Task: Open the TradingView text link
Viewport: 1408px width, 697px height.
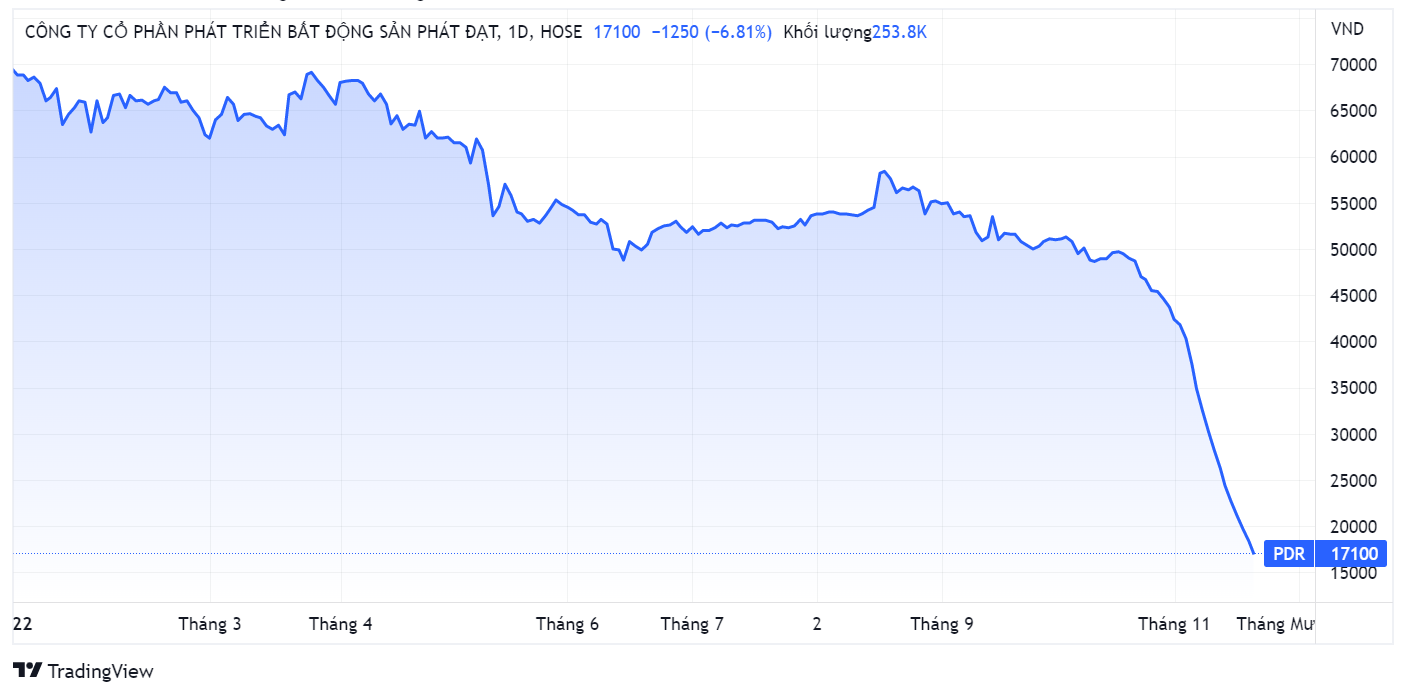Action: (101, 671)
